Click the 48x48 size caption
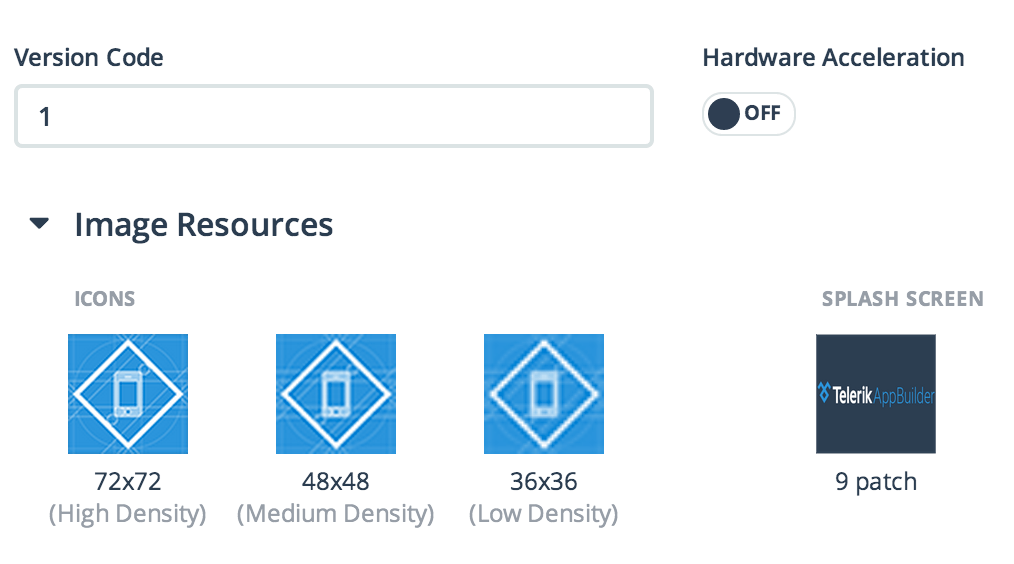The height and width of the screenshot is (564, 1014). tap(336, 482)
